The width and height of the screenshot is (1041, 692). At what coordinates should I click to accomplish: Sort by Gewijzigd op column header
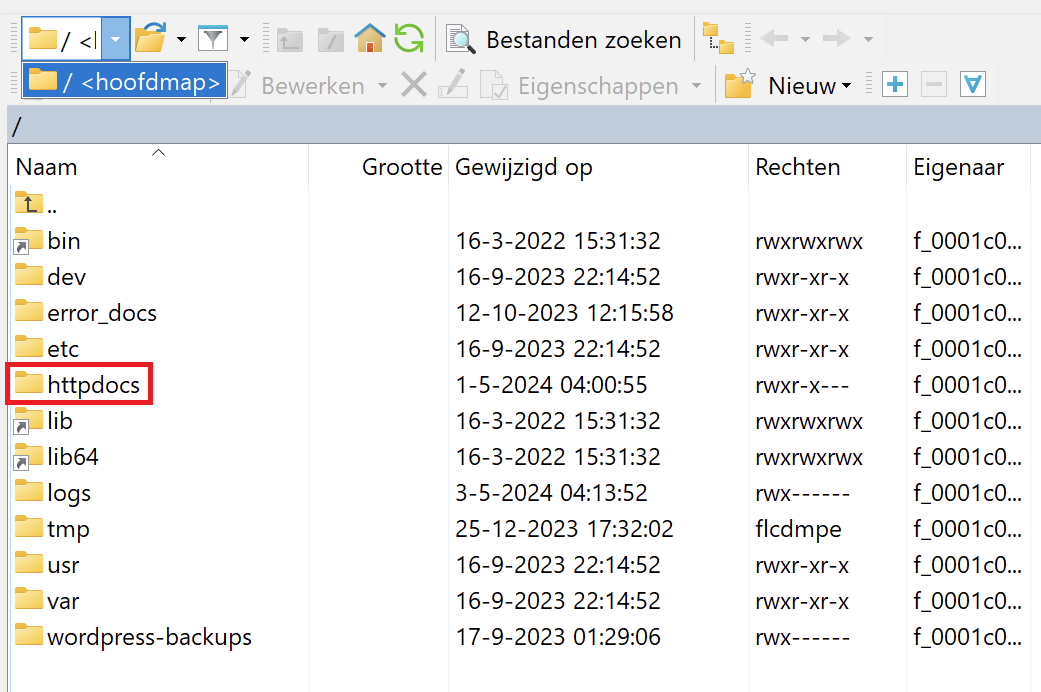point(523,167)
